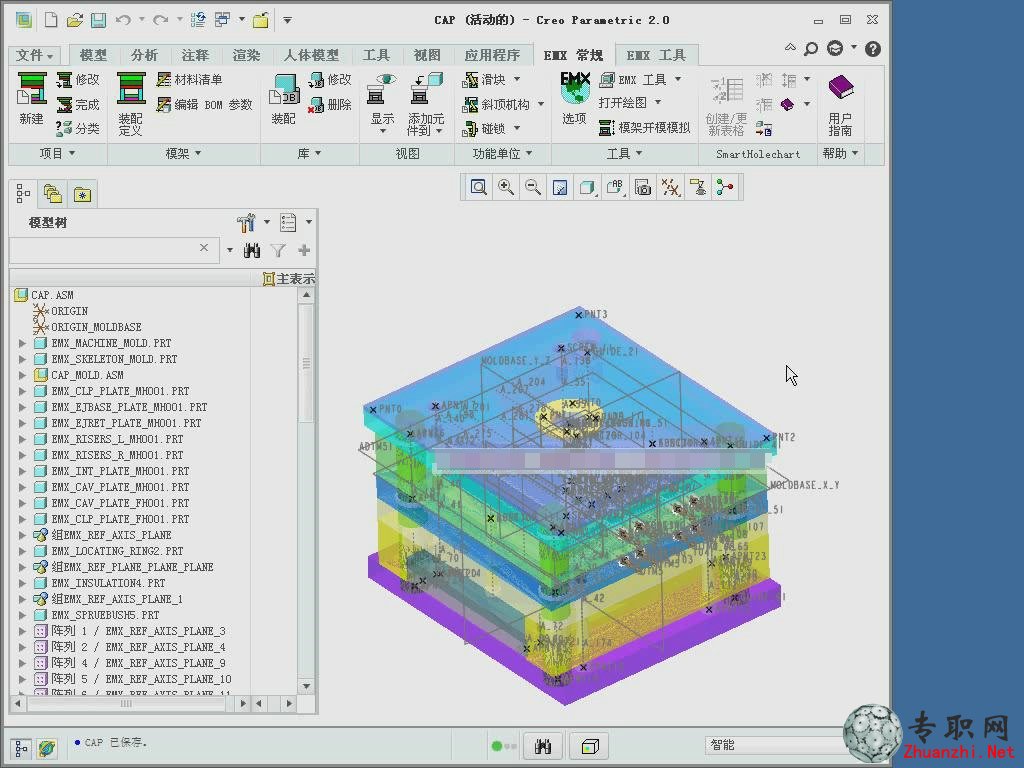Screen dimensions: 1024x768
Task: Click the Find binoculars icon beside model tree search
Action: (x=252, y=250)
